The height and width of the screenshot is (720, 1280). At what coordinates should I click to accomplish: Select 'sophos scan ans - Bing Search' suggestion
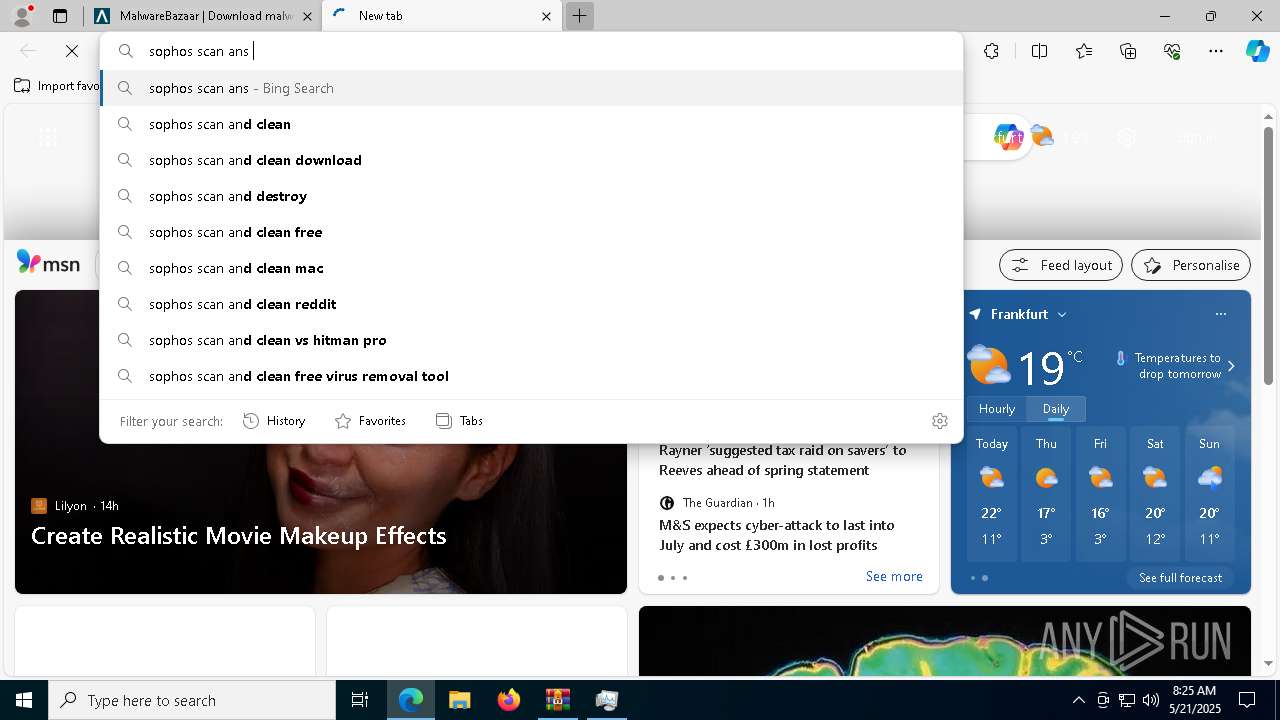[532, 88]
